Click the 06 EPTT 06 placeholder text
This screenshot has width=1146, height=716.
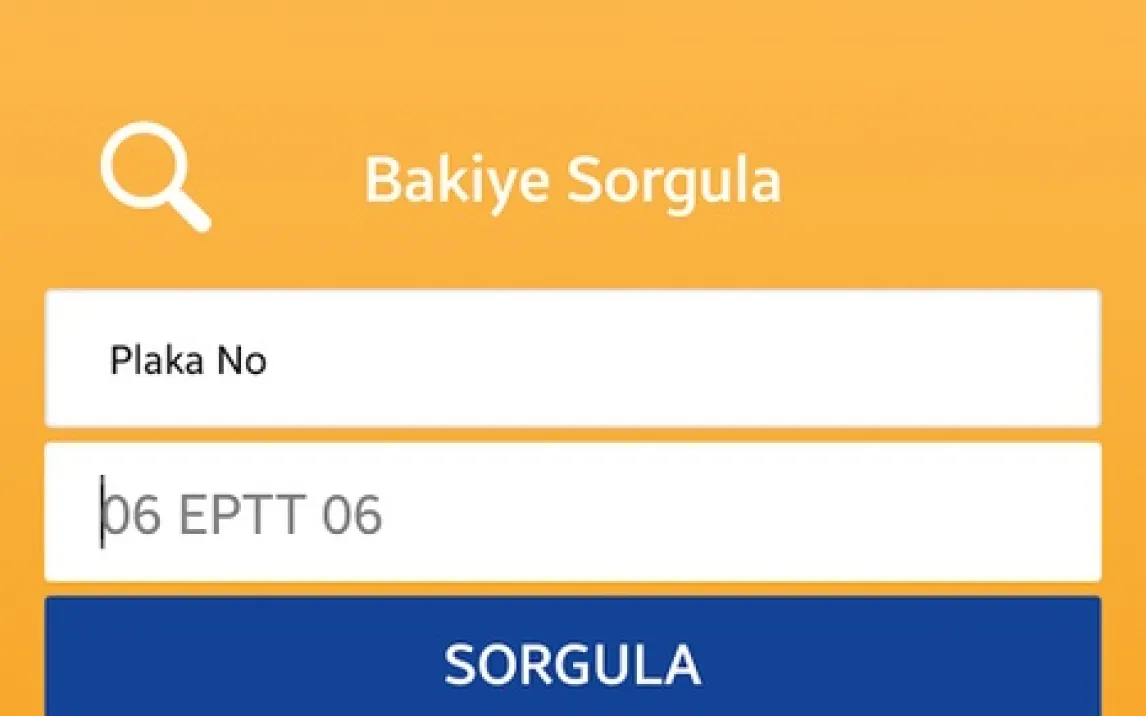click(244, 516)
